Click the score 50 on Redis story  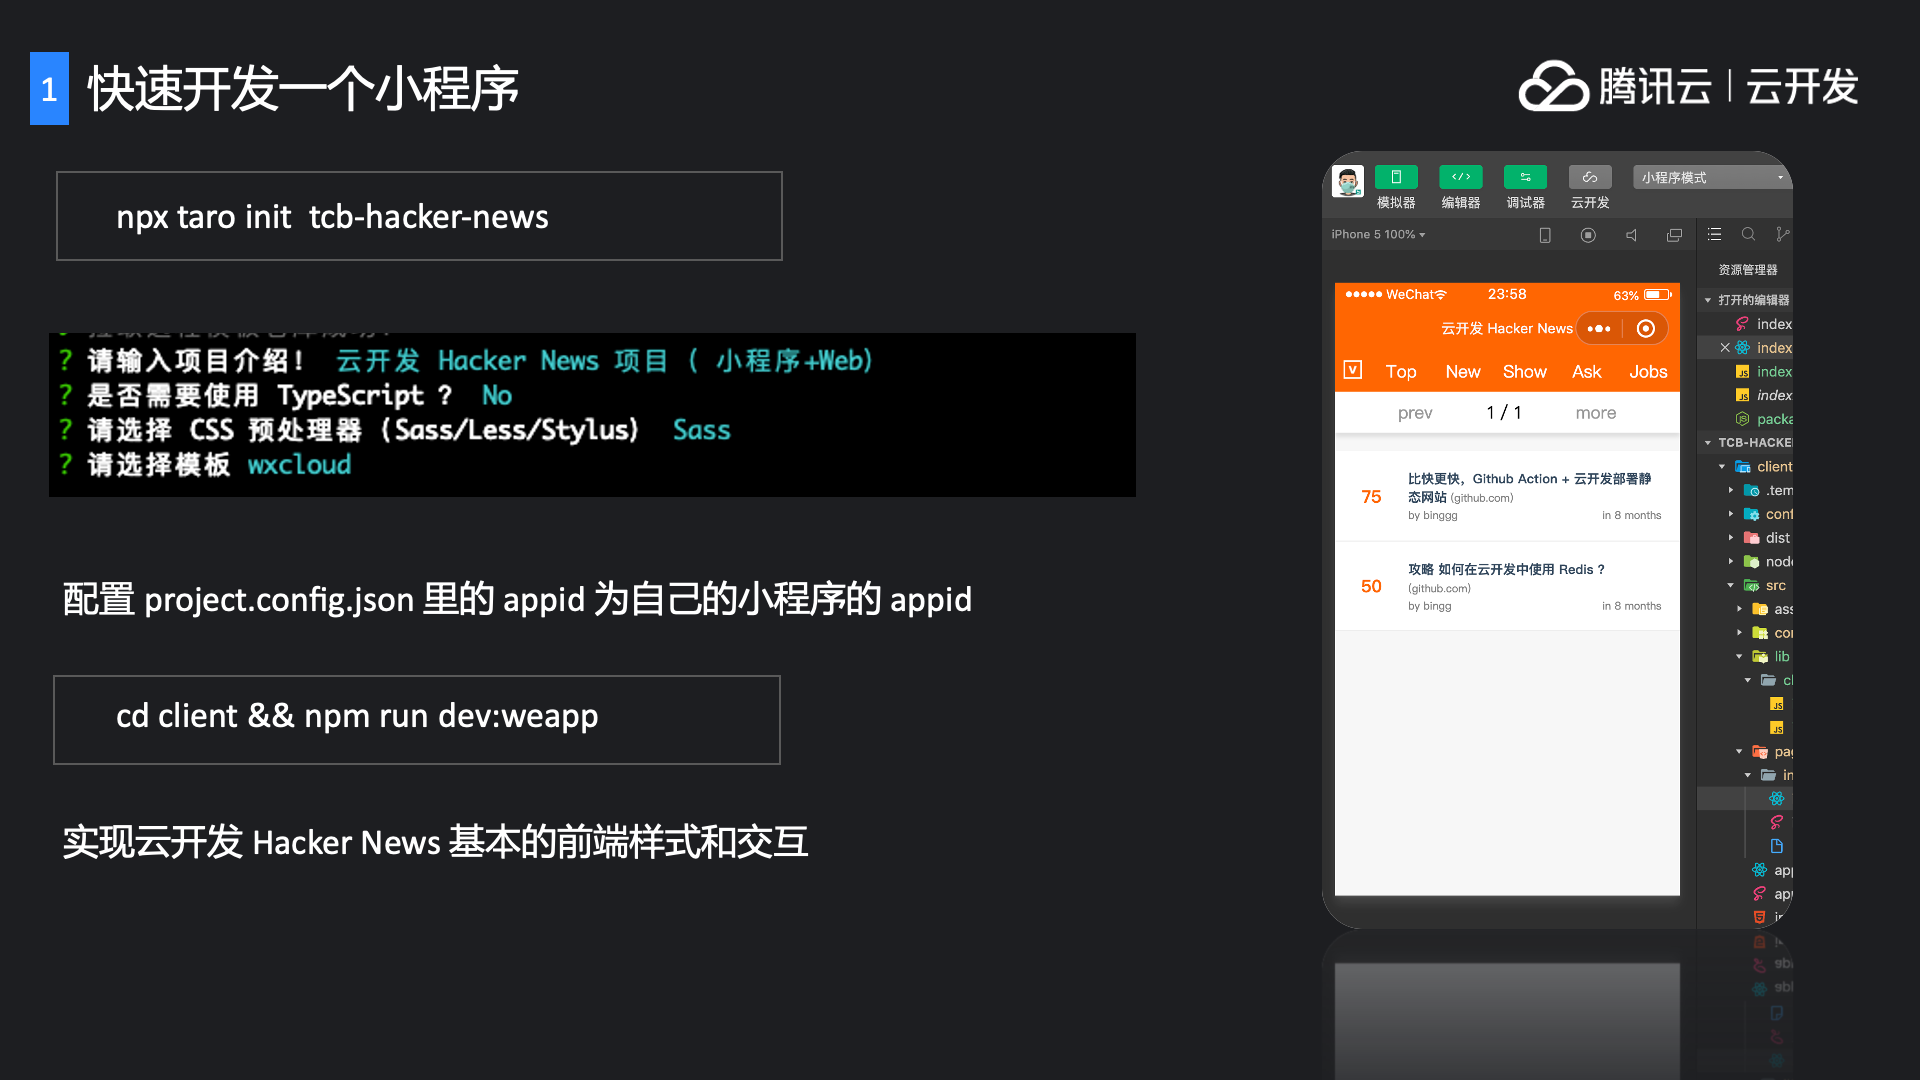(1371, 587)
